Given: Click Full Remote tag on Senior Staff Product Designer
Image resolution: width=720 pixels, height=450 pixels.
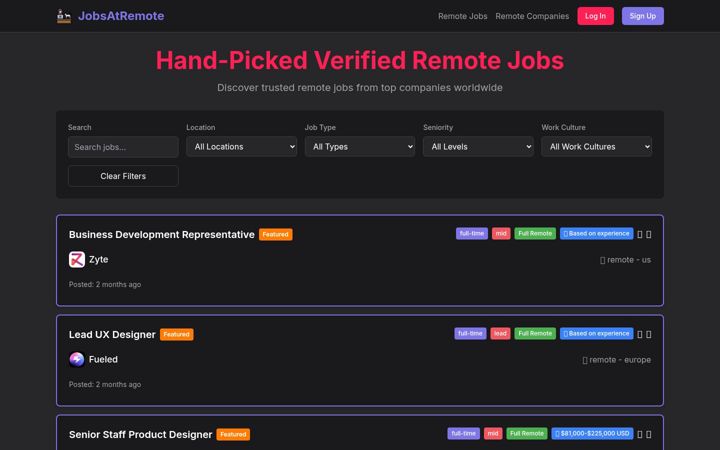Looking at the screenshot, I should click(527, 433).
